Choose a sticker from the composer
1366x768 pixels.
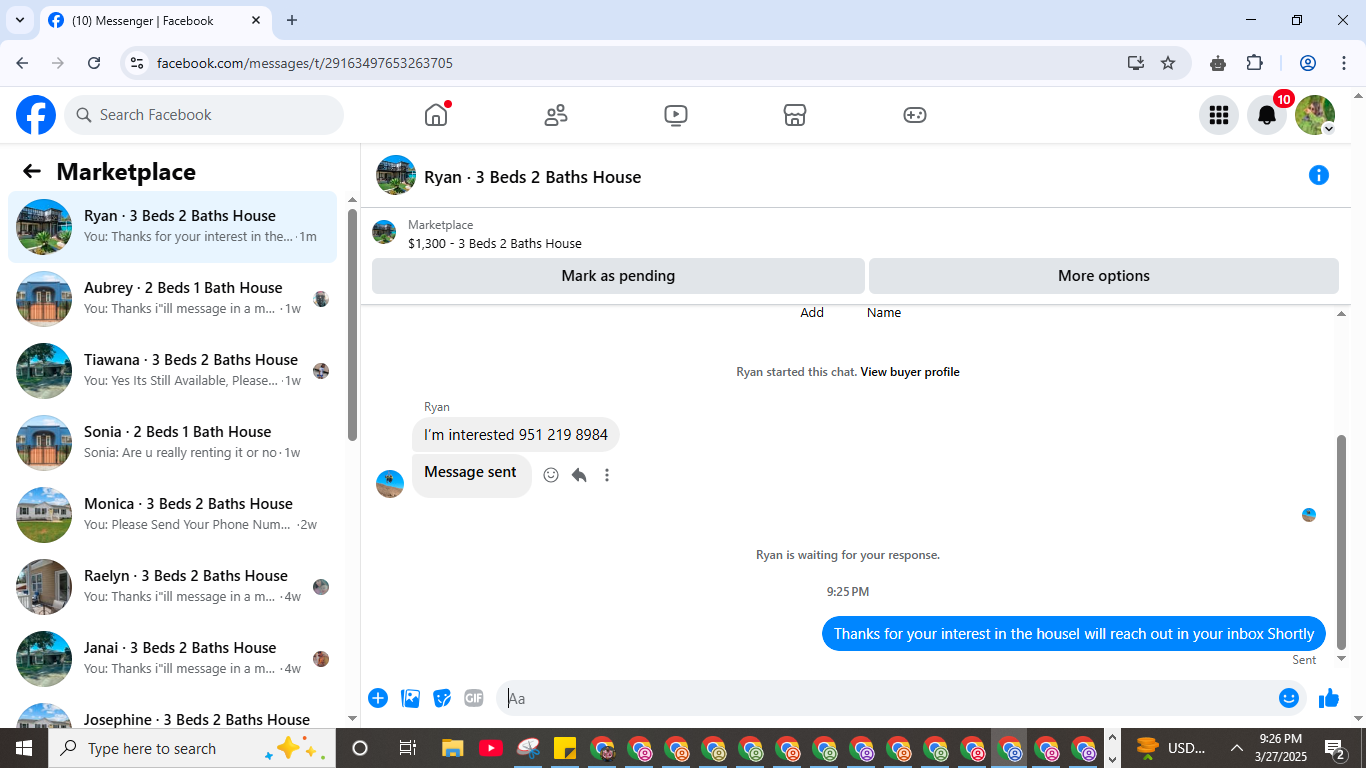442,698
